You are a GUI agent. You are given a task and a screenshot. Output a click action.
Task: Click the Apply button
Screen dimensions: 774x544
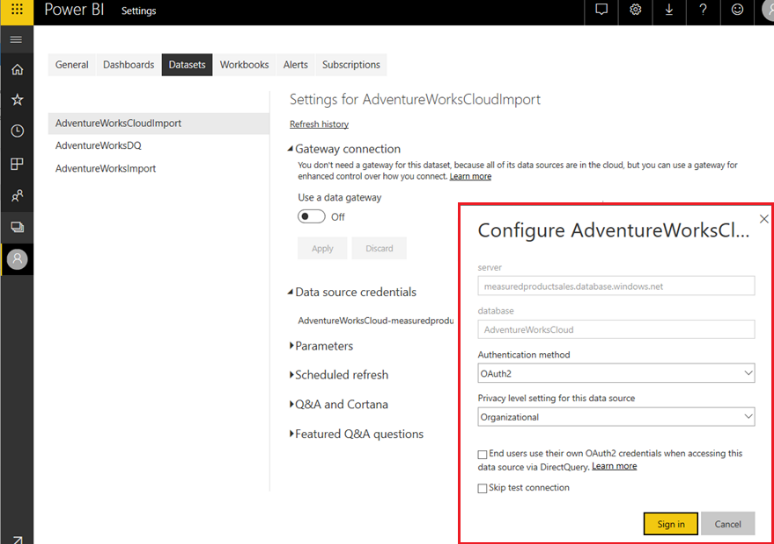(x=322, y=248)
